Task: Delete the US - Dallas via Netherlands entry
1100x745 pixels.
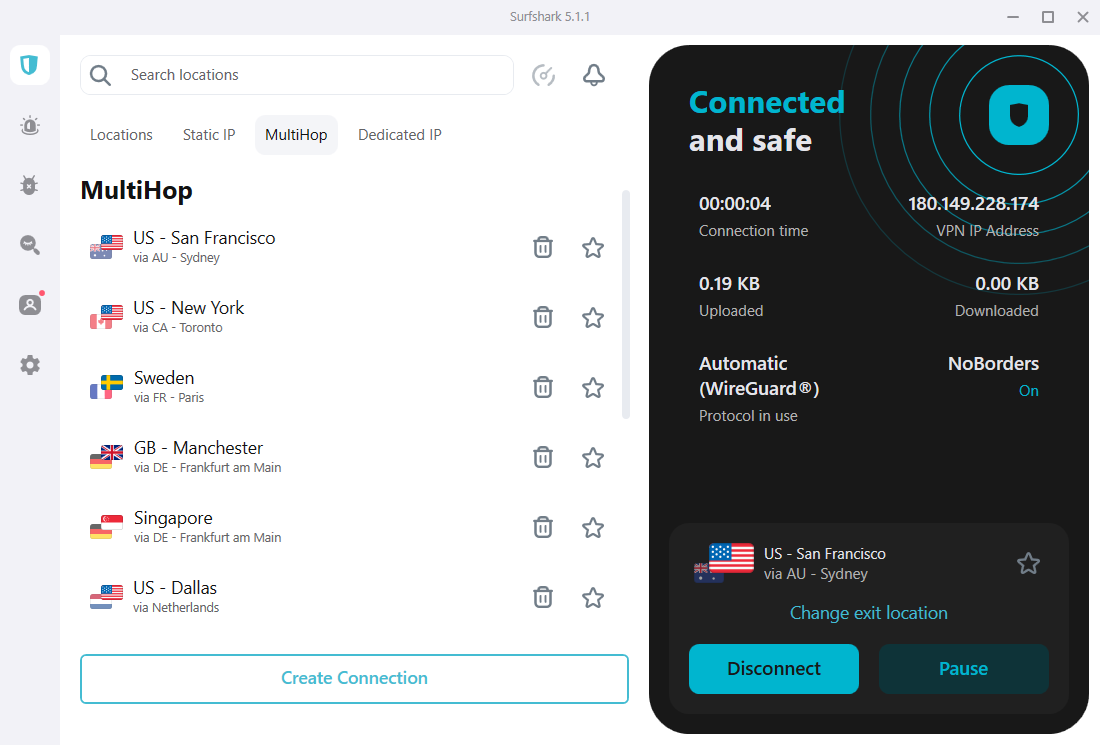Action: (x=543, y=597)
